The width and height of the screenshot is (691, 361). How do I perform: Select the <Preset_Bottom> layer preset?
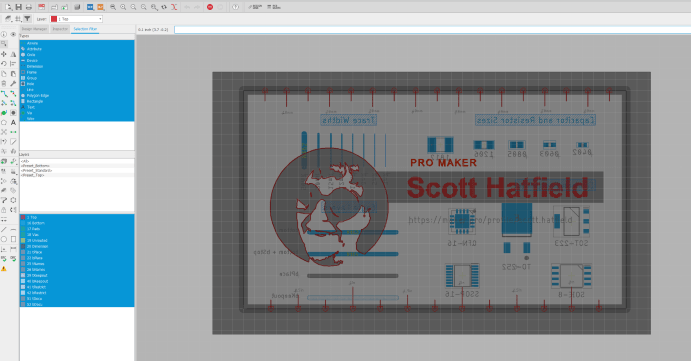[x=77, y=166]
